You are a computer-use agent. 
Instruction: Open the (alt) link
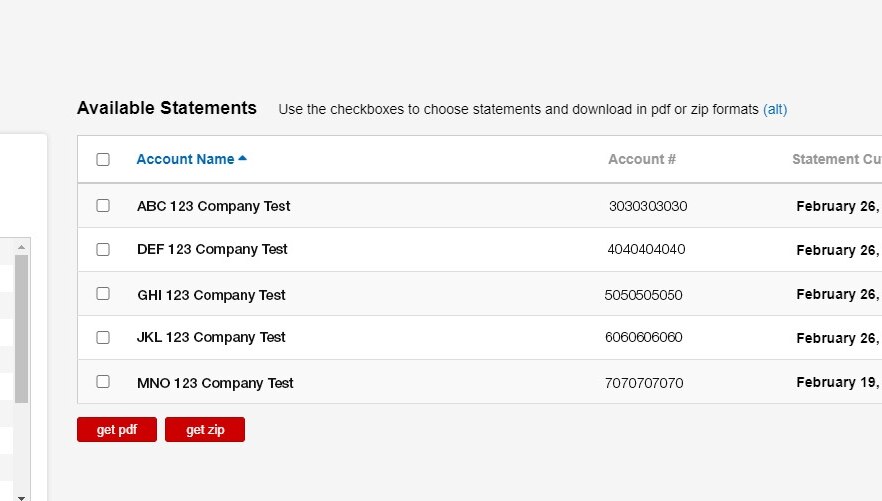coord(775,109)
